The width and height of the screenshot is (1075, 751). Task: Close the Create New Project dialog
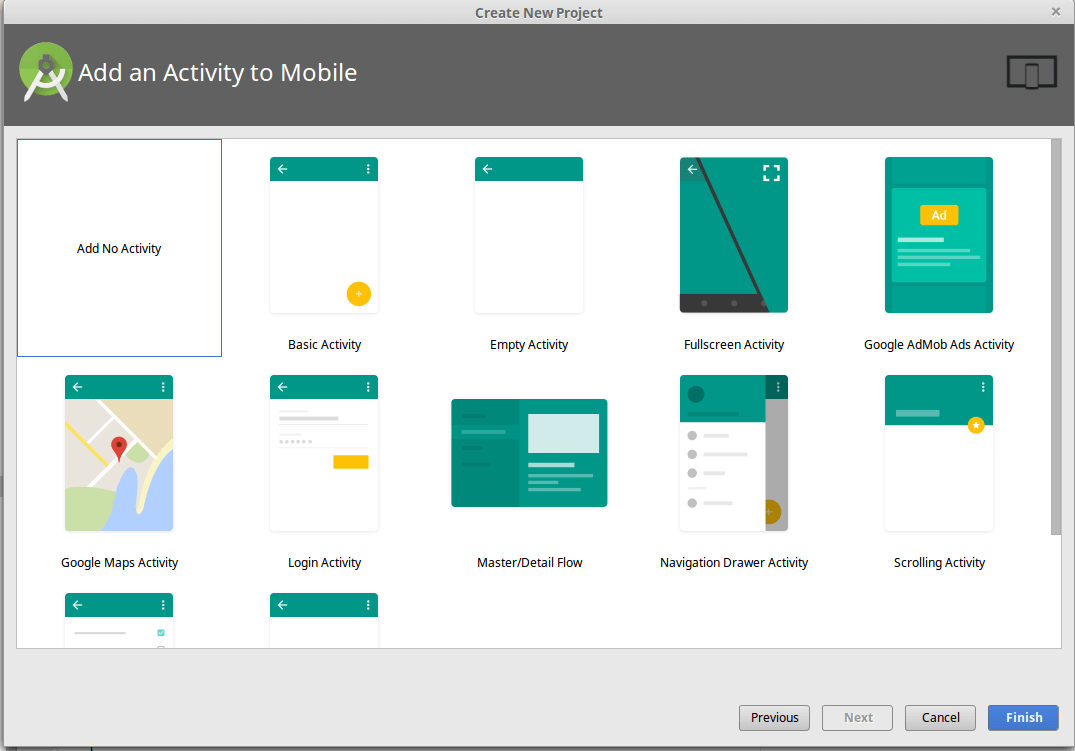tap(1055, 11)
